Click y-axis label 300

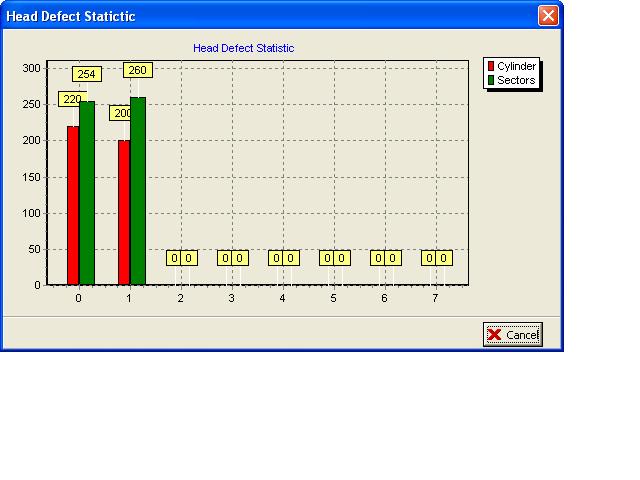click(31, 68)
